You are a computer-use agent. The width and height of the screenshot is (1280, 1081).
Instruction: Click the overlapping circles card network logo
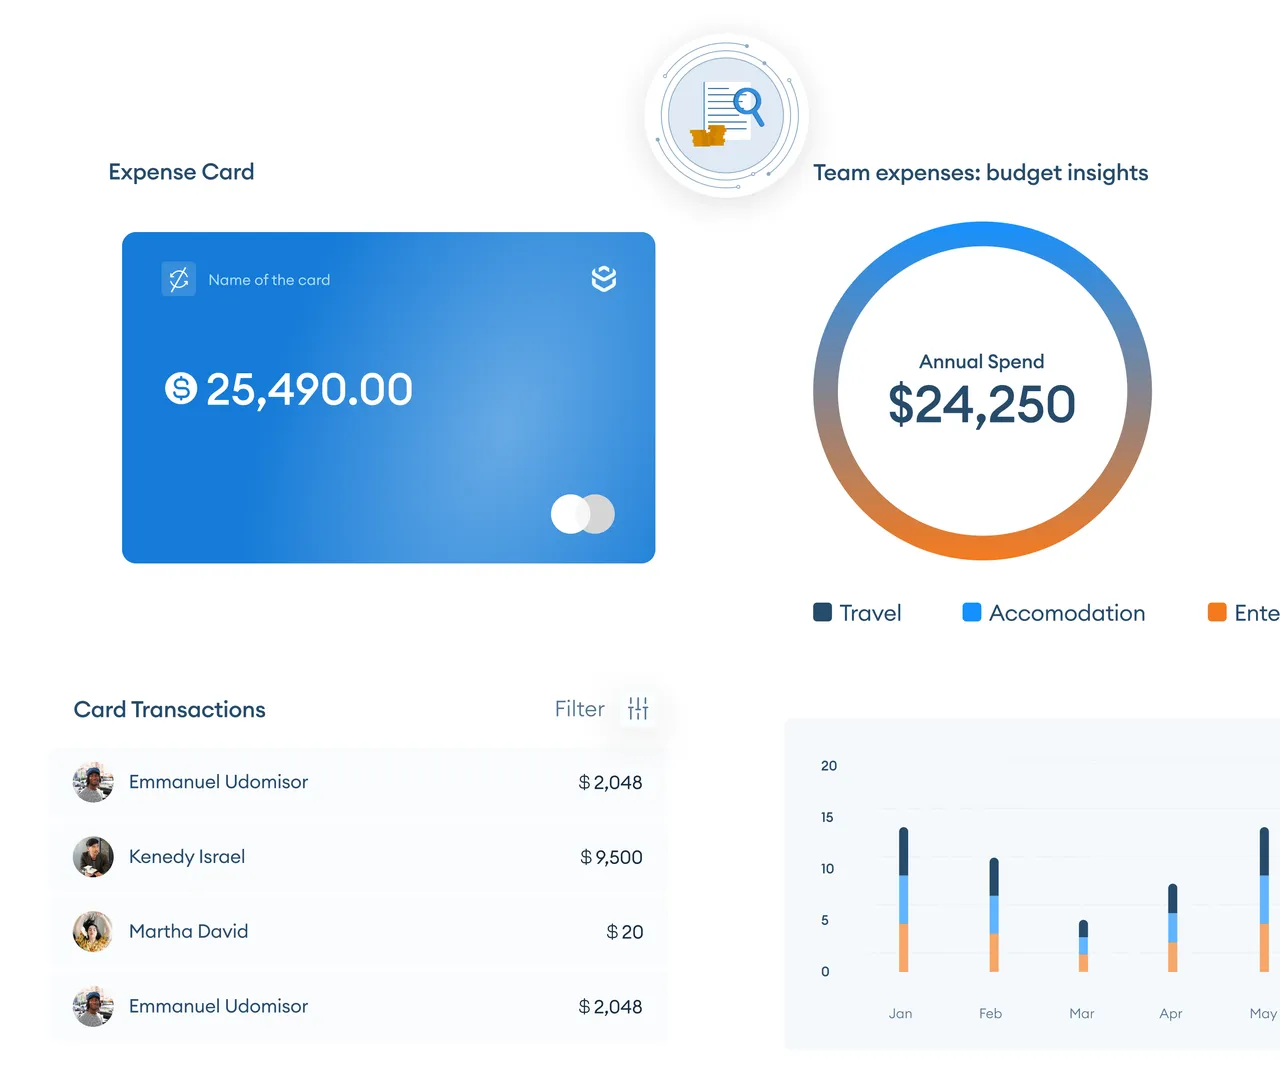[583, 514]
